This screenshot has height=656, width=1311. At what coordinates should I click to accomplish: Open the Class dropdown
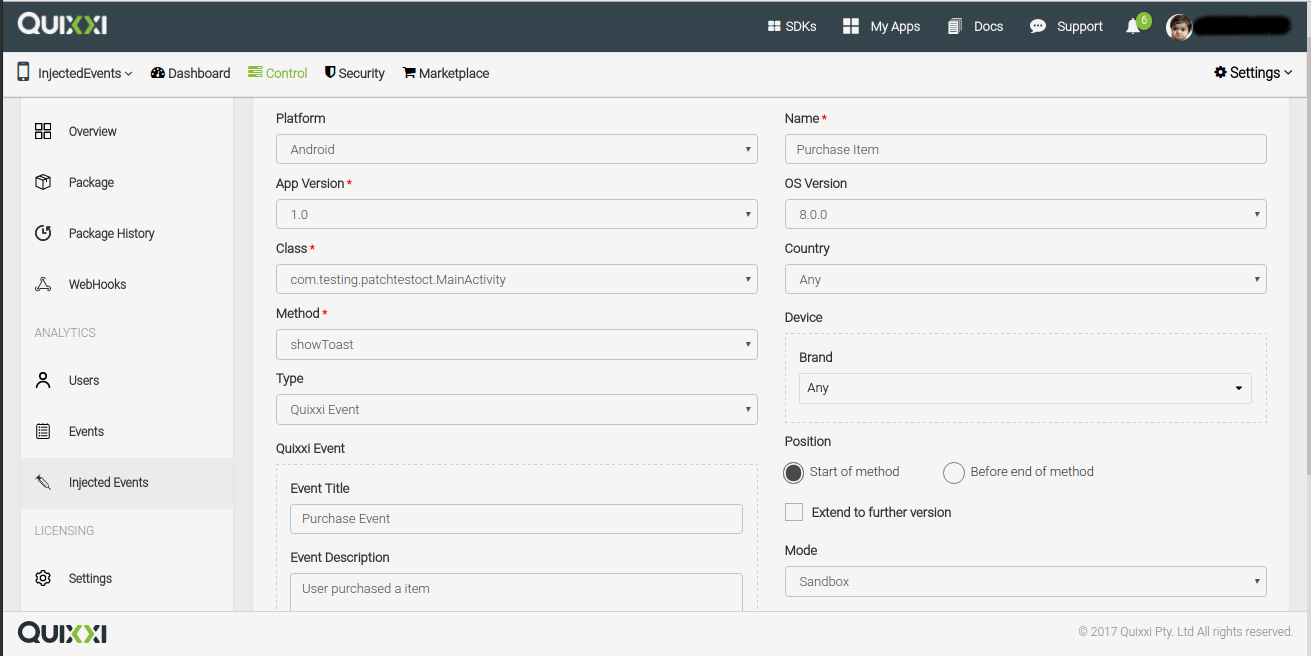click(516, 279)
